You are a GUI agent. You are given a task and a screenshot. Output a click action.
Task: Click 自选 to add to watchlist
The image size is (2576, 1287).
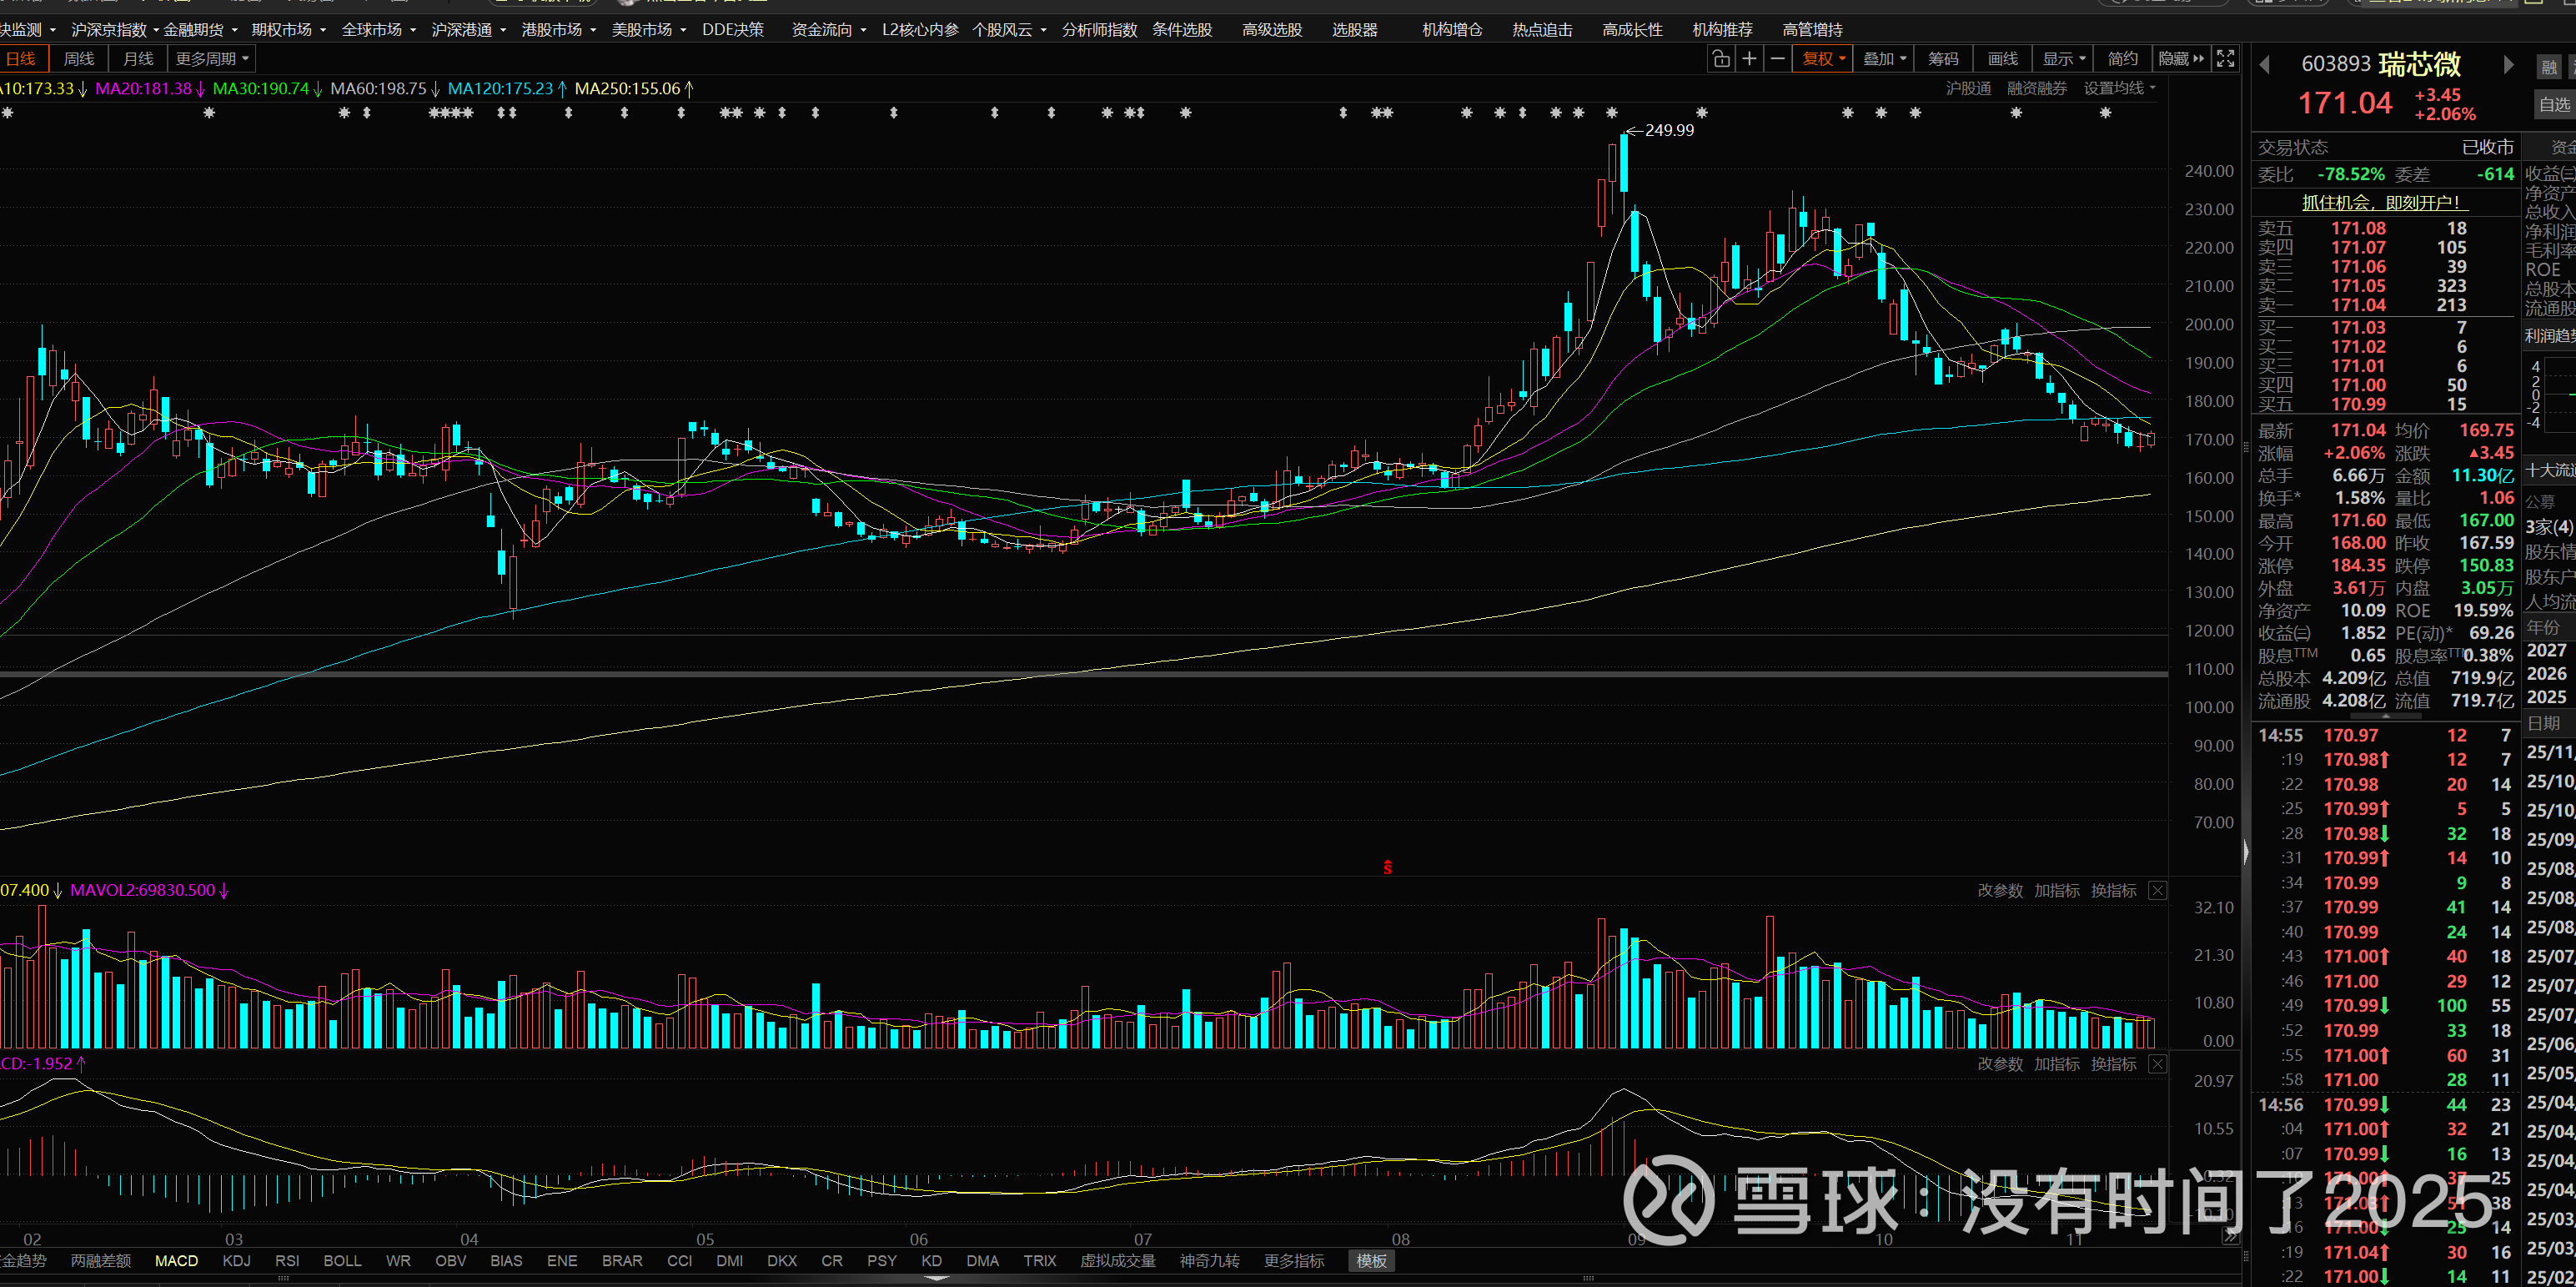2554,104
